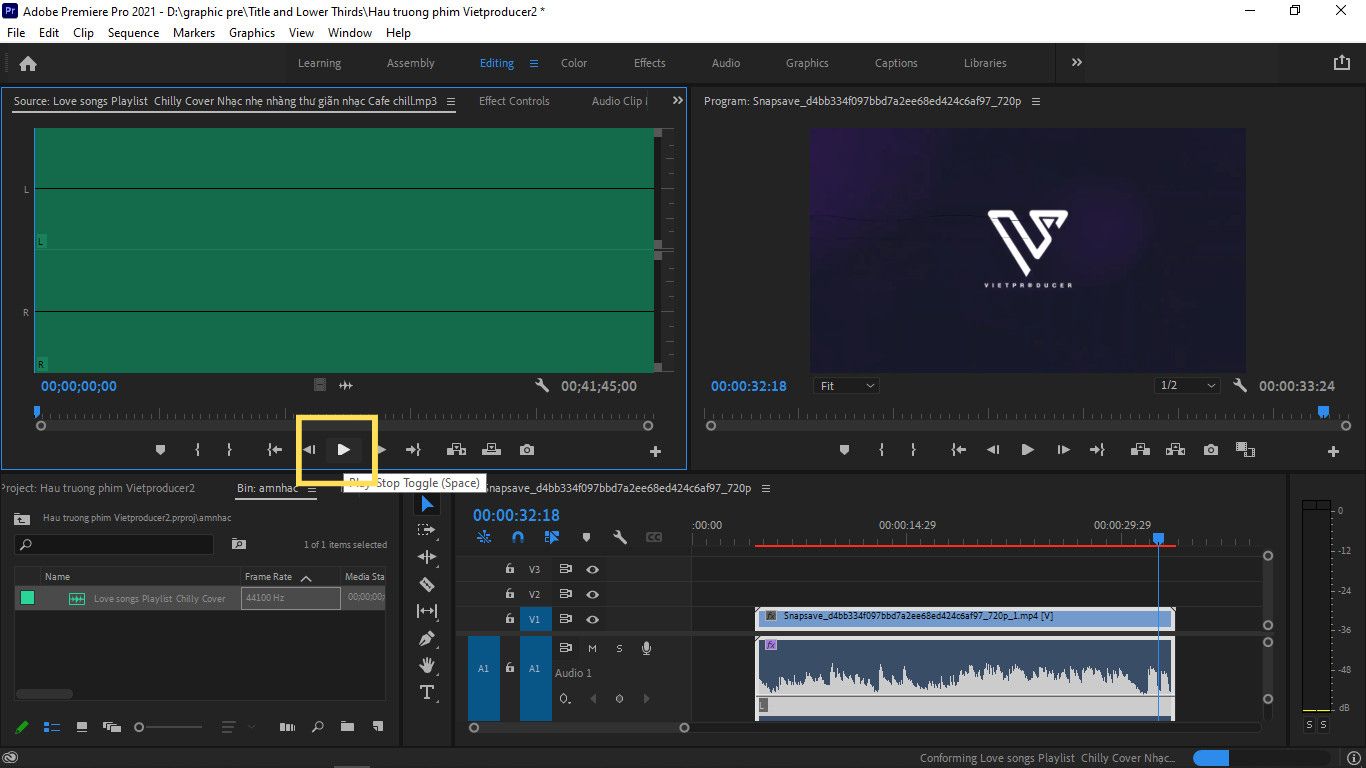Select the Ripple Edit tool

click(x=427, y=557)
